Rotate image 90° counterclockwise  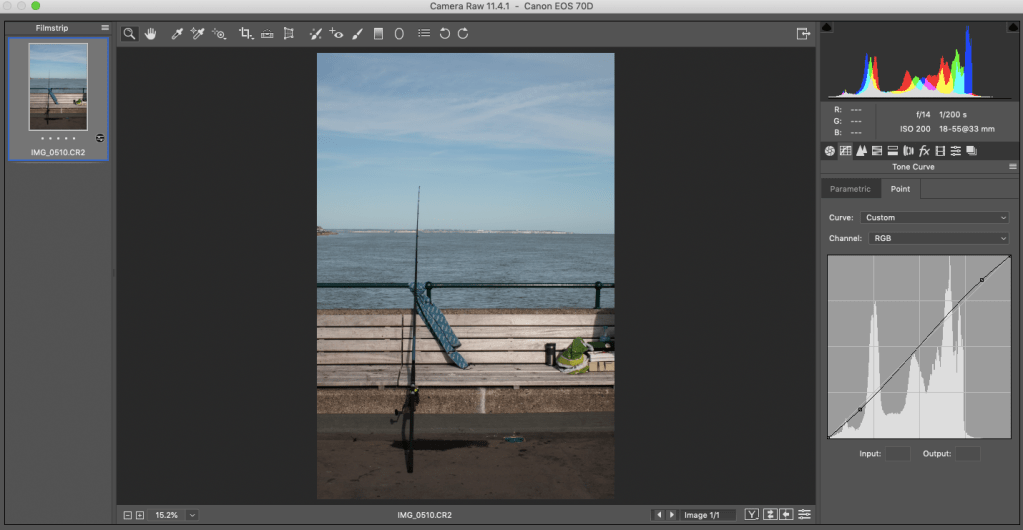[x=444, y=33]
